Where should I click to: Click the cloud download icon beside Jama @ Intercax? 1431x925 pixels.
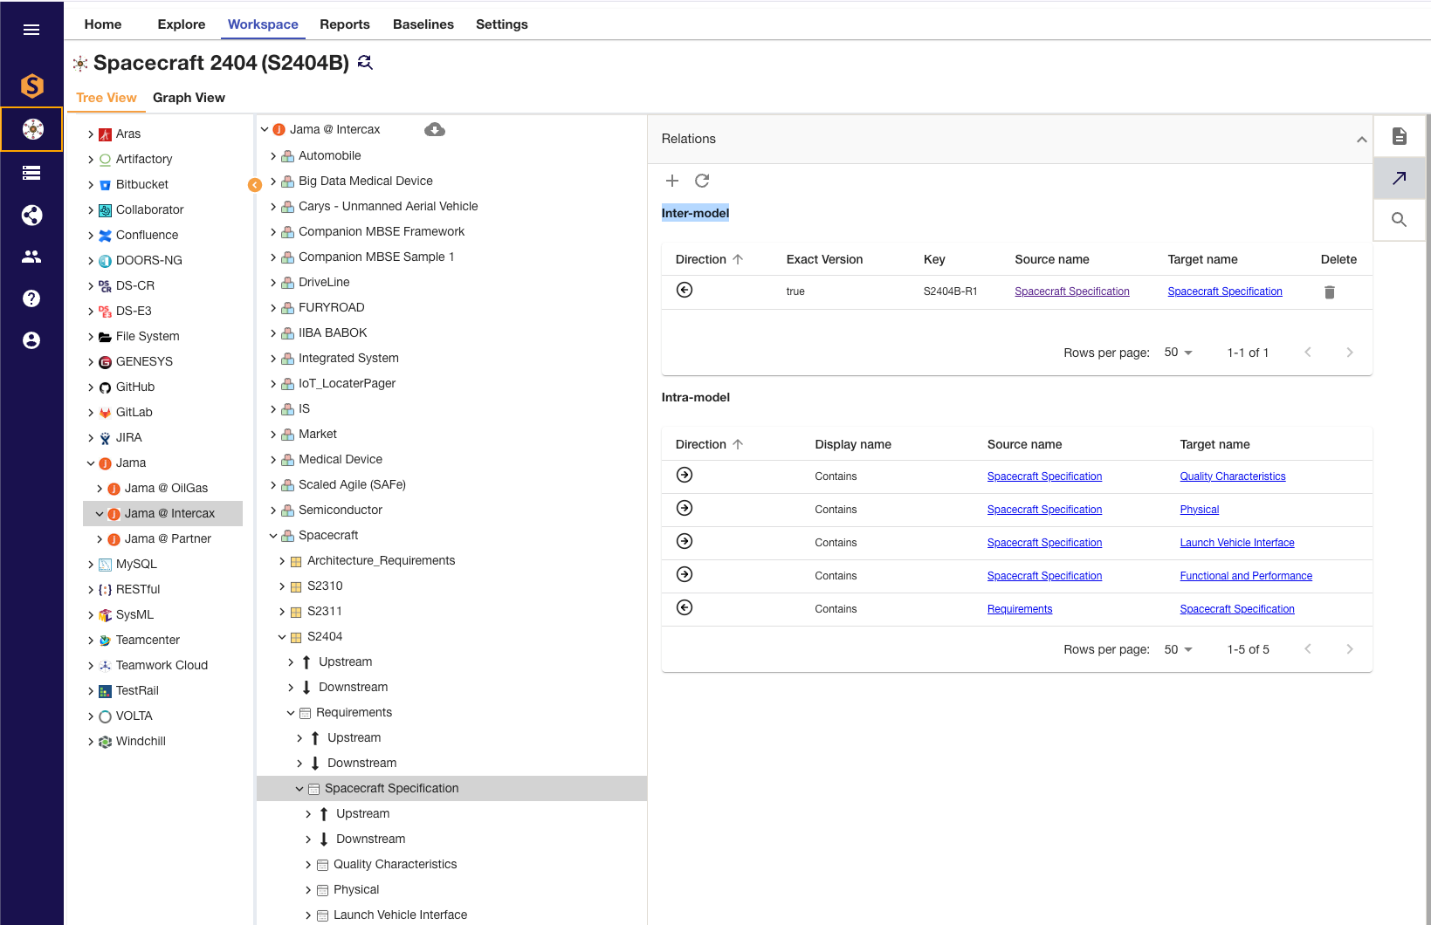point(434,129)
